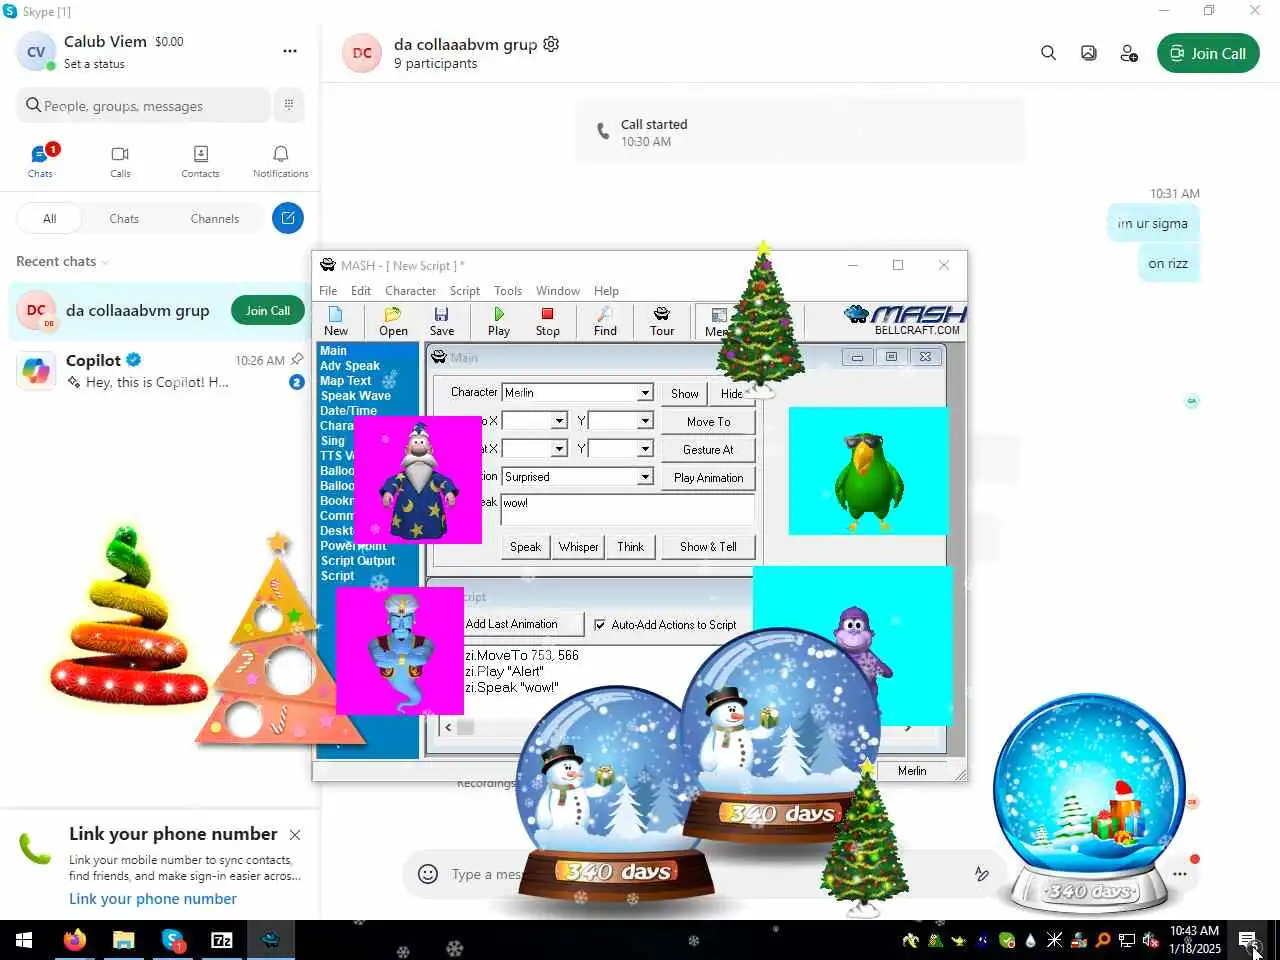Open the File menu in MASH
This screenshot has height=960, width=1280.
point(328,291)
